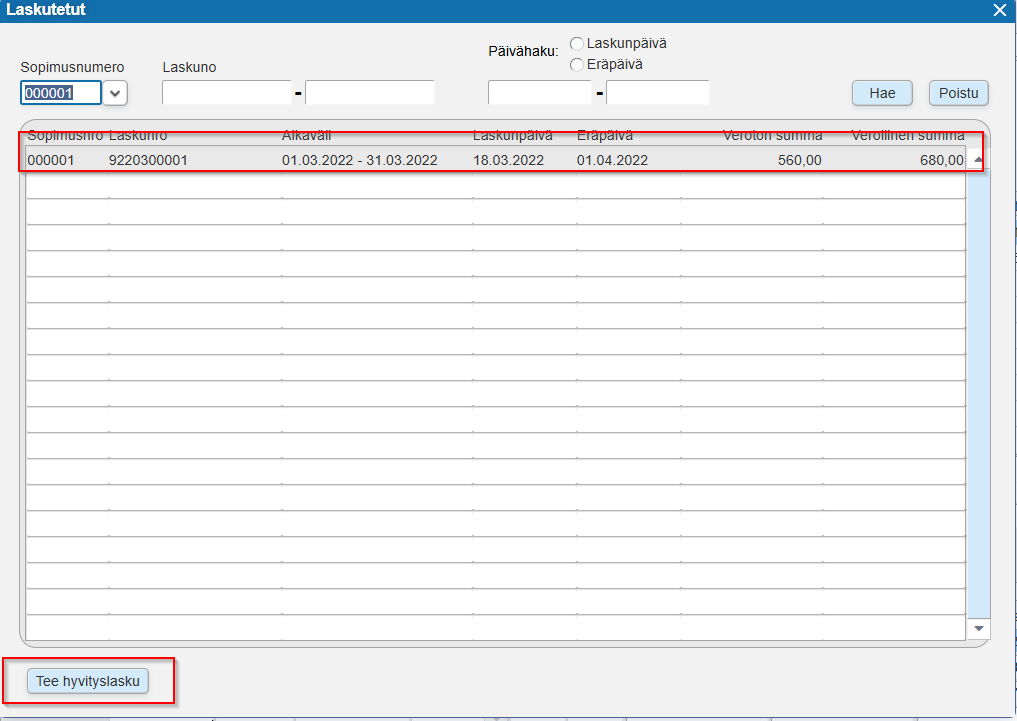Screen dimensions: 1017x721
Task: Click the period 01.03.2022 - 31.03.2022 cell
Action: [360, 160]
